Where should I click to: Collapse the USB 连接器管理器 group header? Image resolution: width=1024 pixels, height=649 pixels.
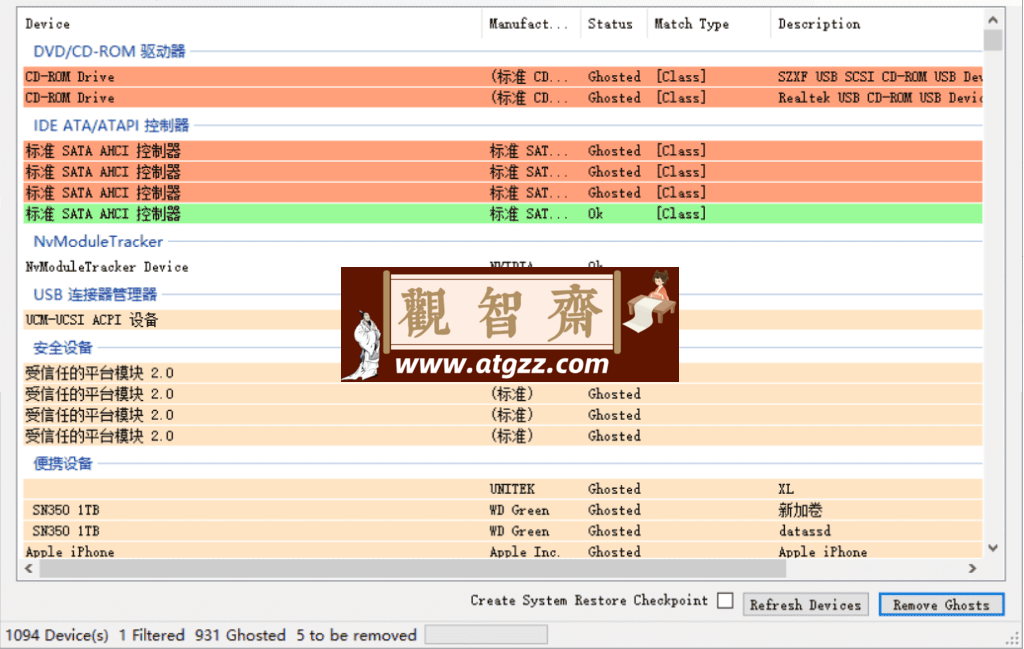[95, 294]
